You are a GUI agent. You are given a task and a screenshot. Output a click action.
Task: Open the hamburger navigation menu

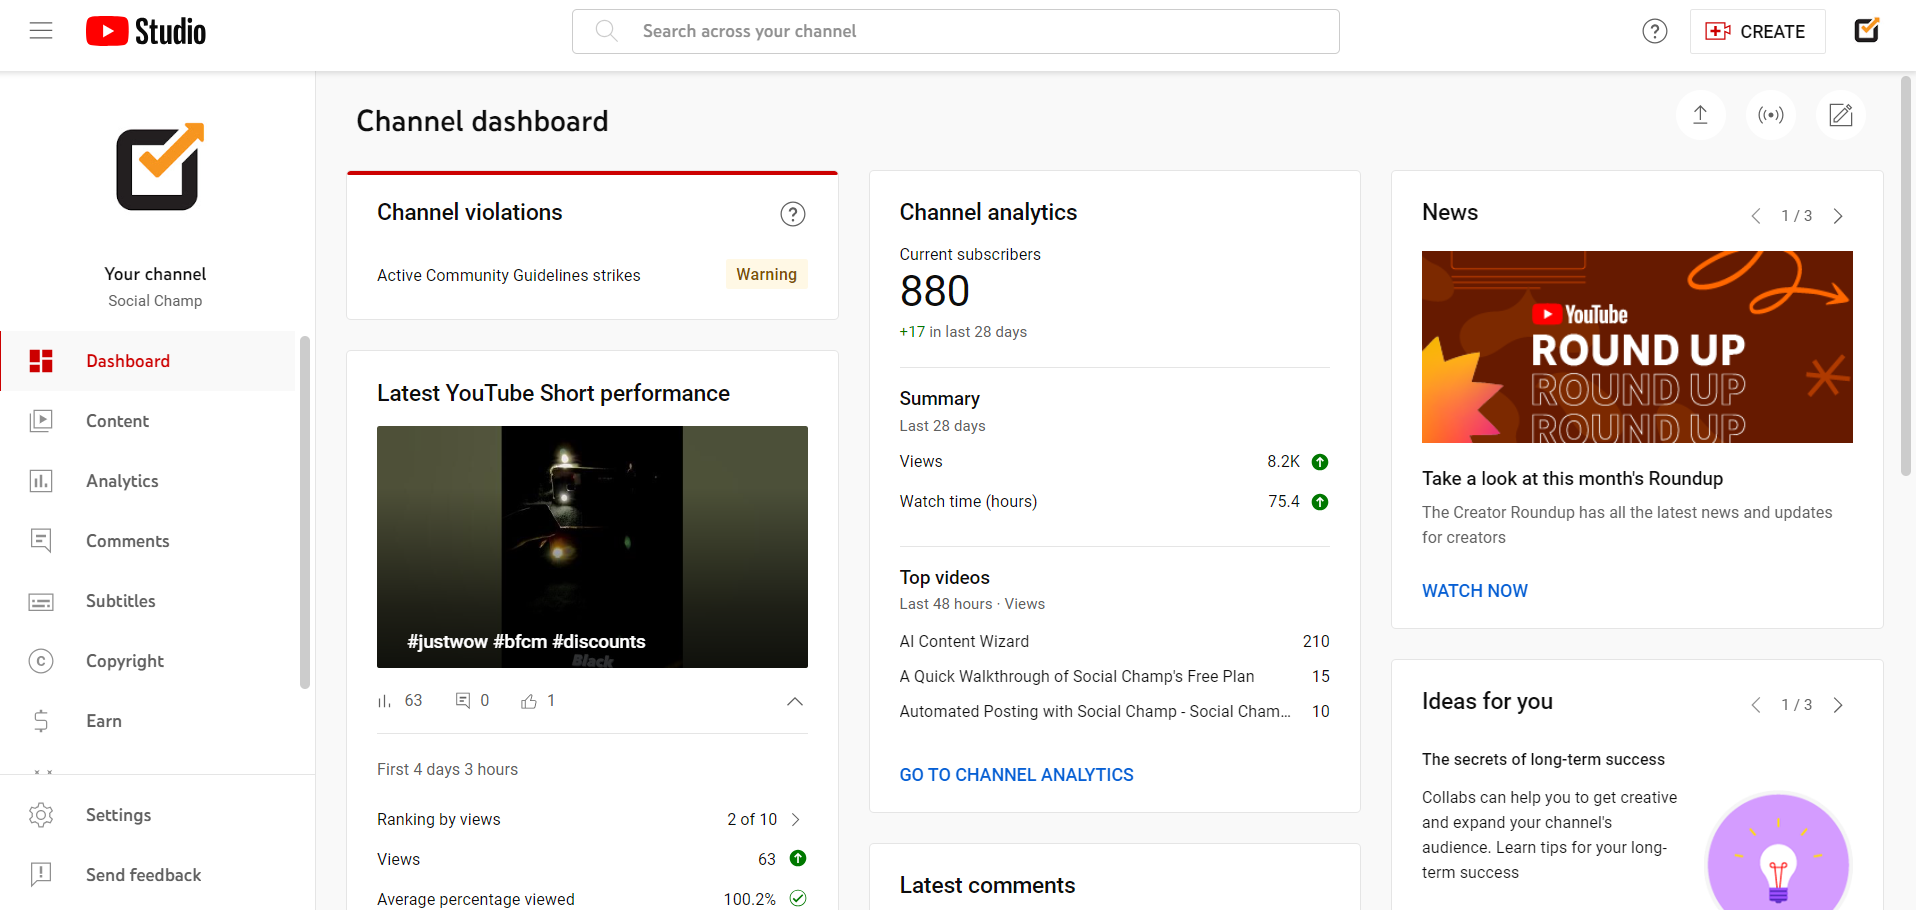41,30
